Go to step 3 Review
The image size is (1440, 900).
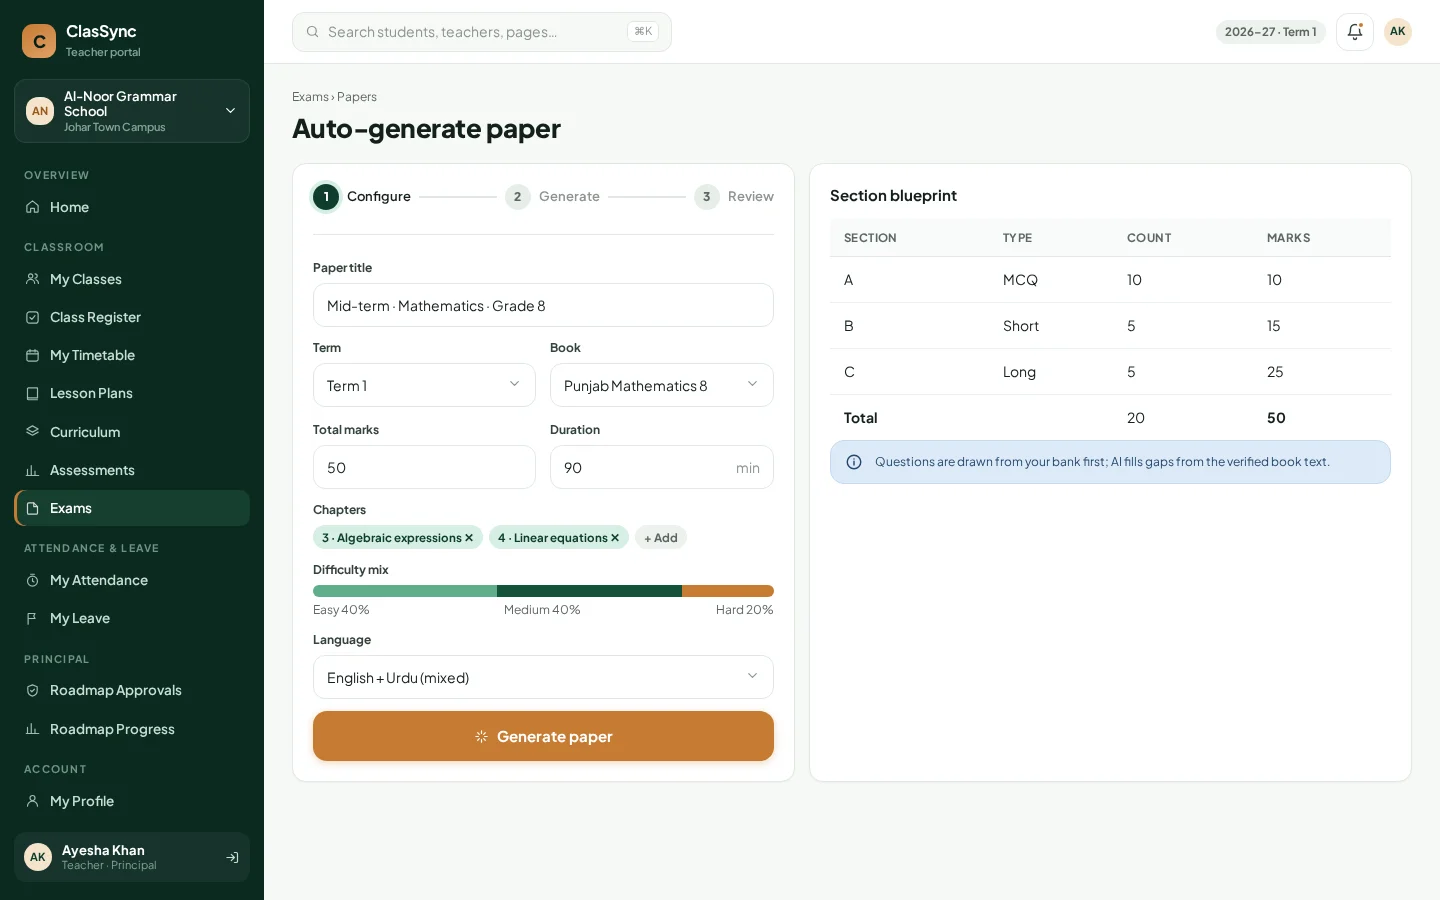pos(734,197)
